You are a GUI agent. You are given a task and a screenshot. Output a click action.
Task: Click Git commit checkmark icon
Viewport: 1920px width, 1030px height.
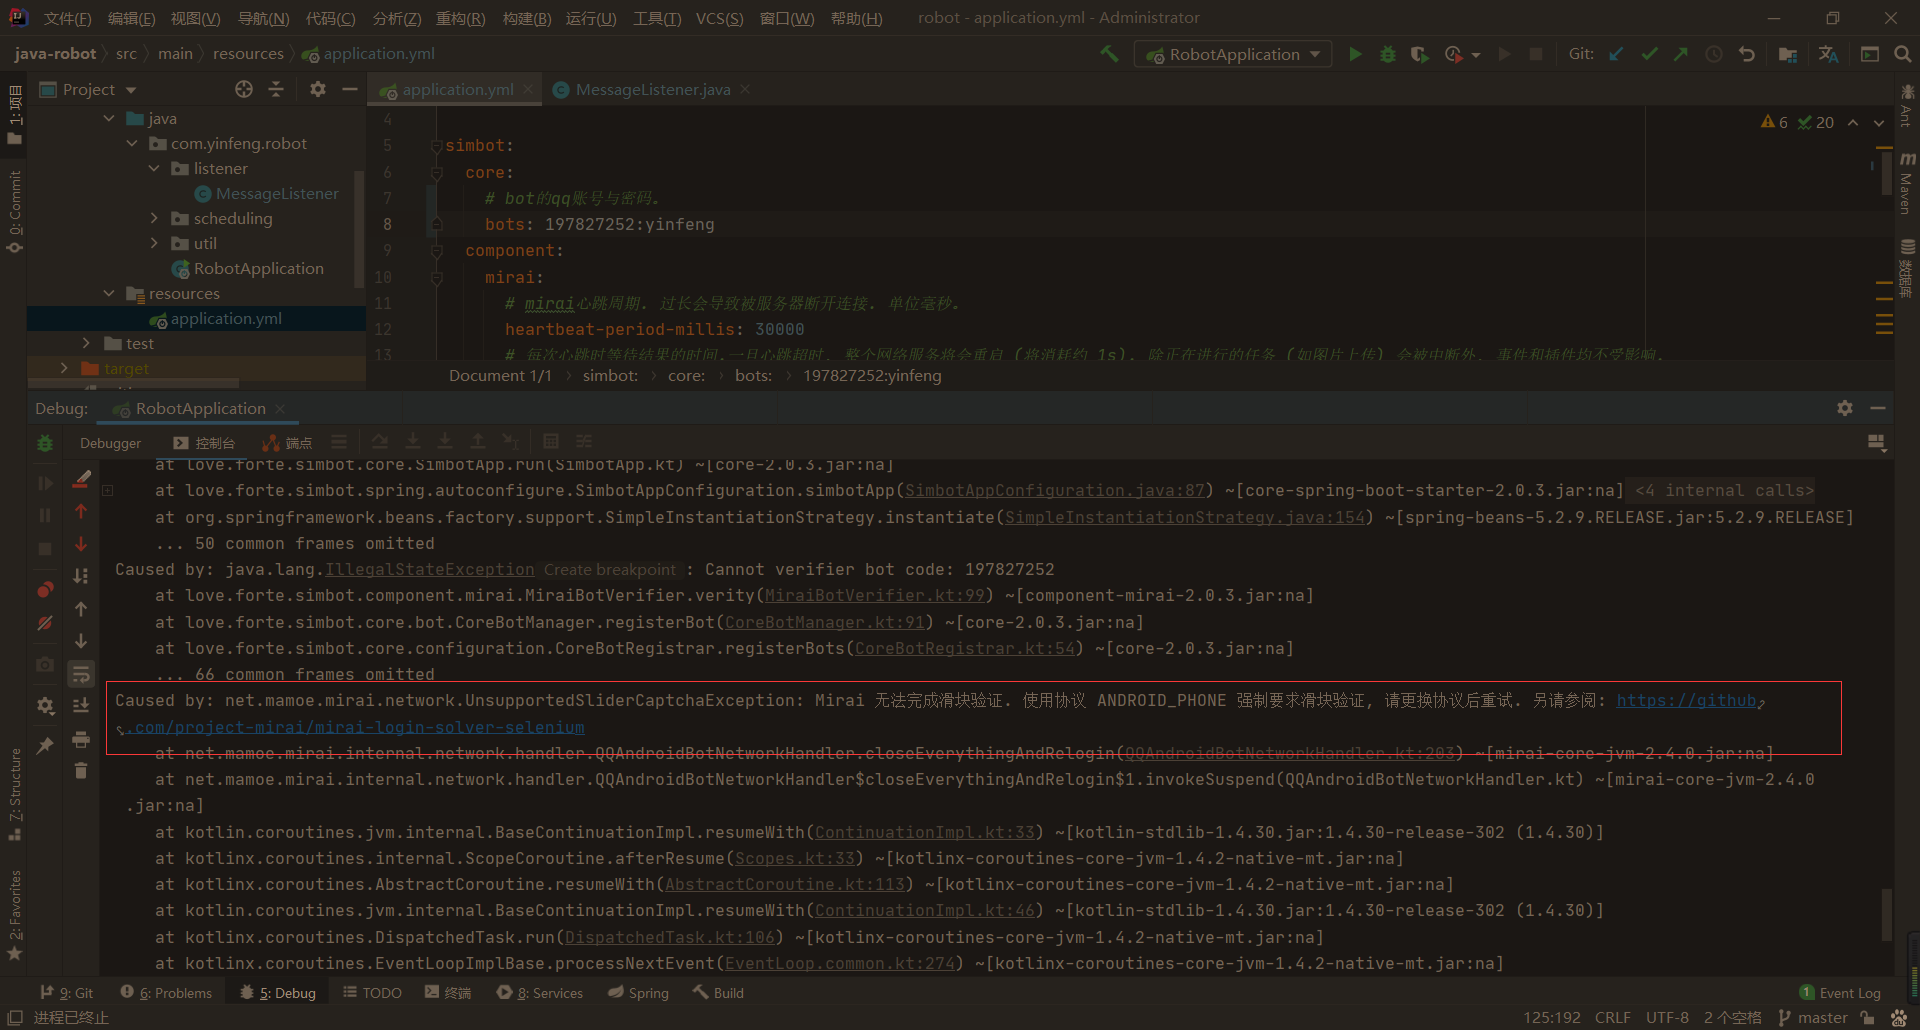tap(1649, 54)
